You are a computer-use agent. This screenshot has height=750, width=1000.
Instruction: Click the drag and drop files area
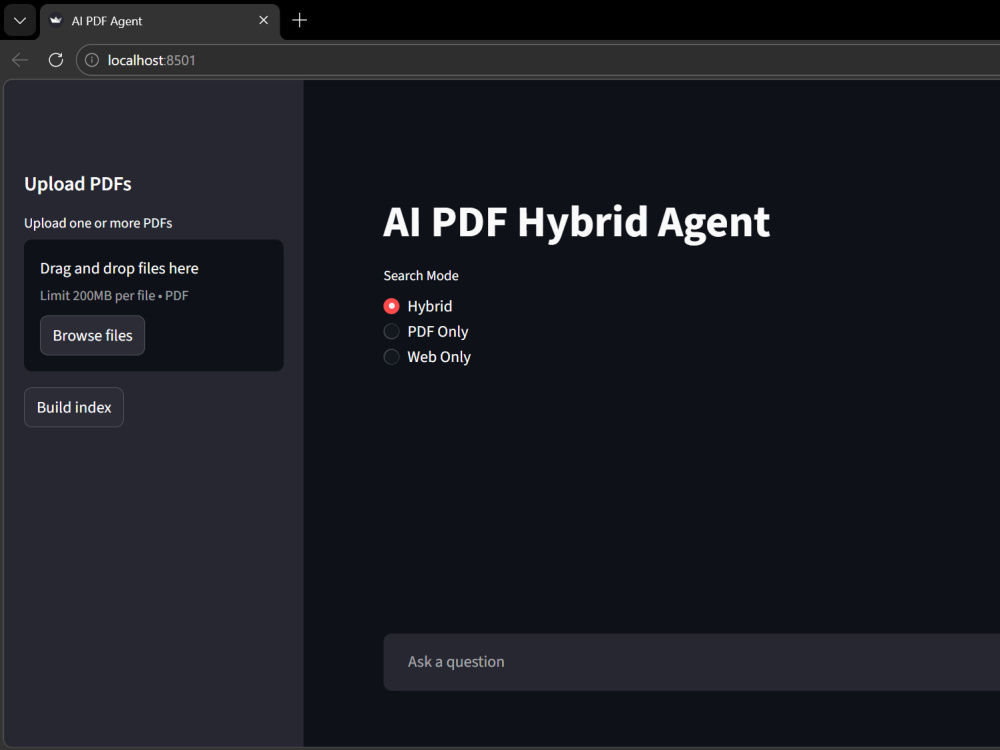point(154,305)
